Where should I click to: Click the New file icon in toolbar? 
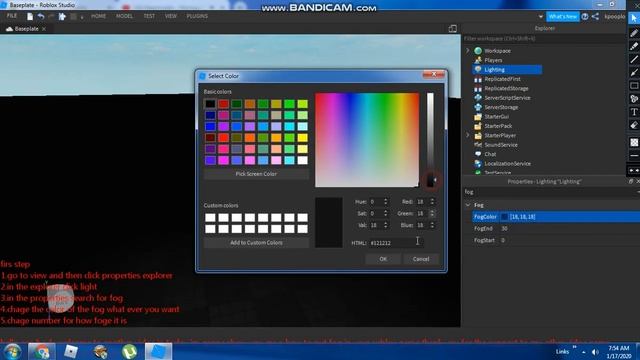coord(30,16)
